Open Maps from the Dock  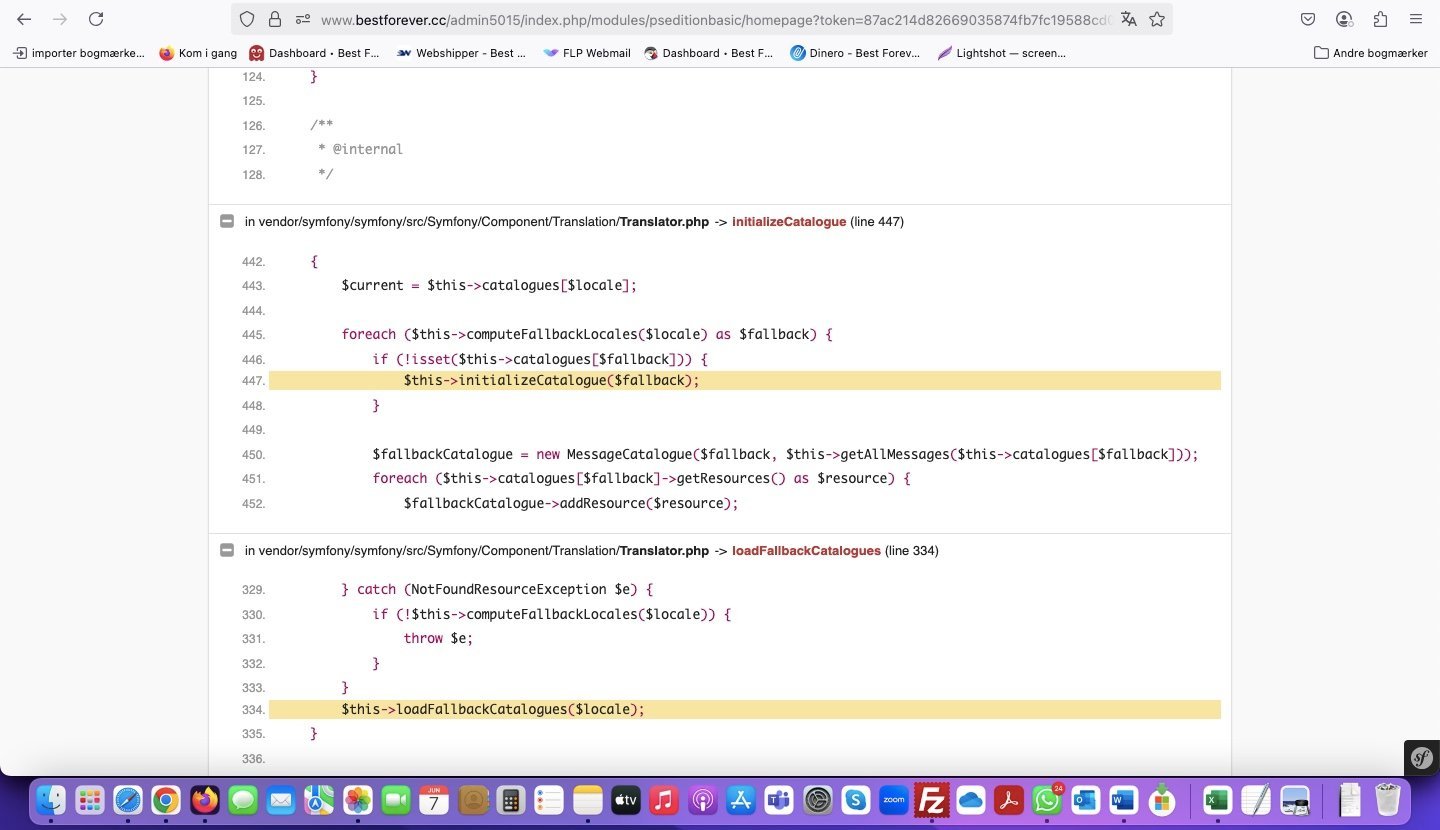(319, 800)
